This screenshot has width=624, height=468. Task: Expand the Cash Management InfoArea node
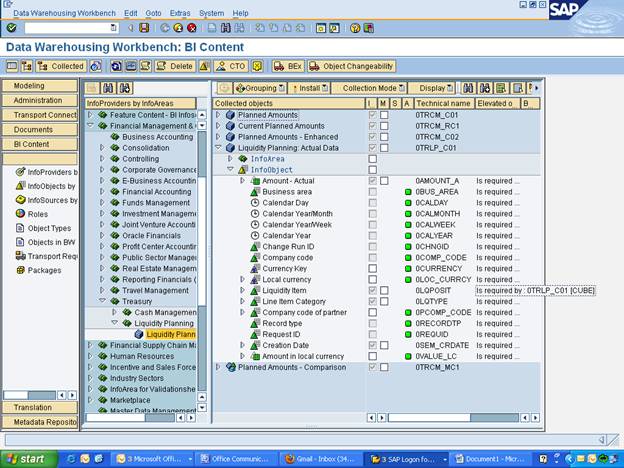(x=115, y=312)
